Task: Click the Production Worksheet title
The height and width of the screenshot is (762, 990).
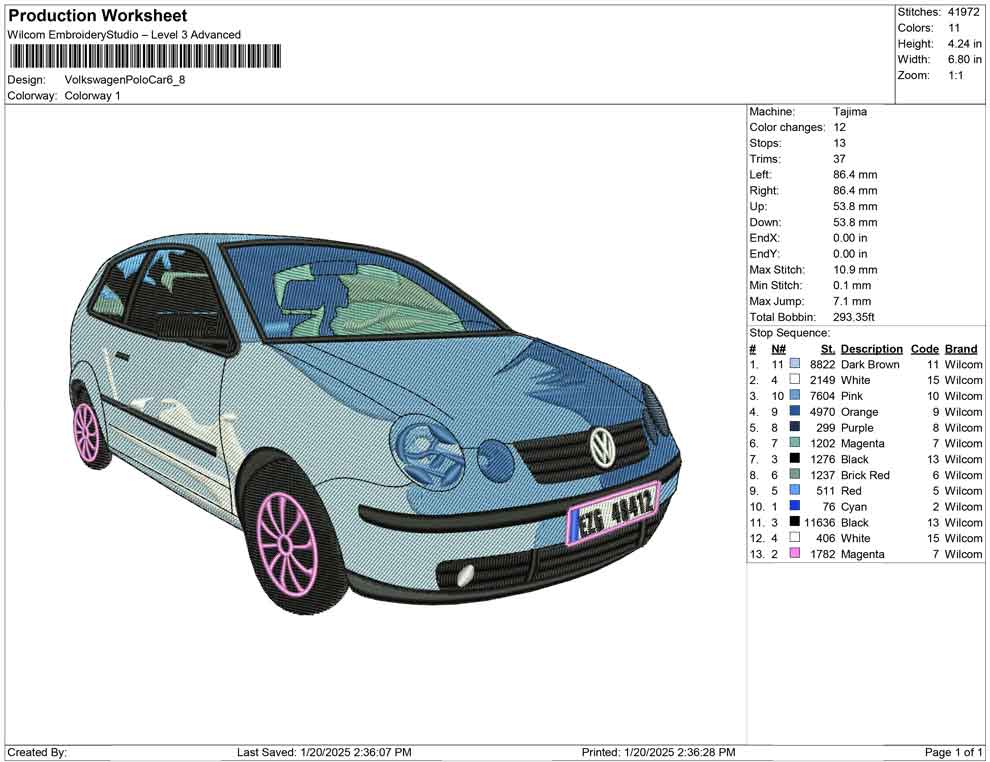Action: tap(97, 16)
